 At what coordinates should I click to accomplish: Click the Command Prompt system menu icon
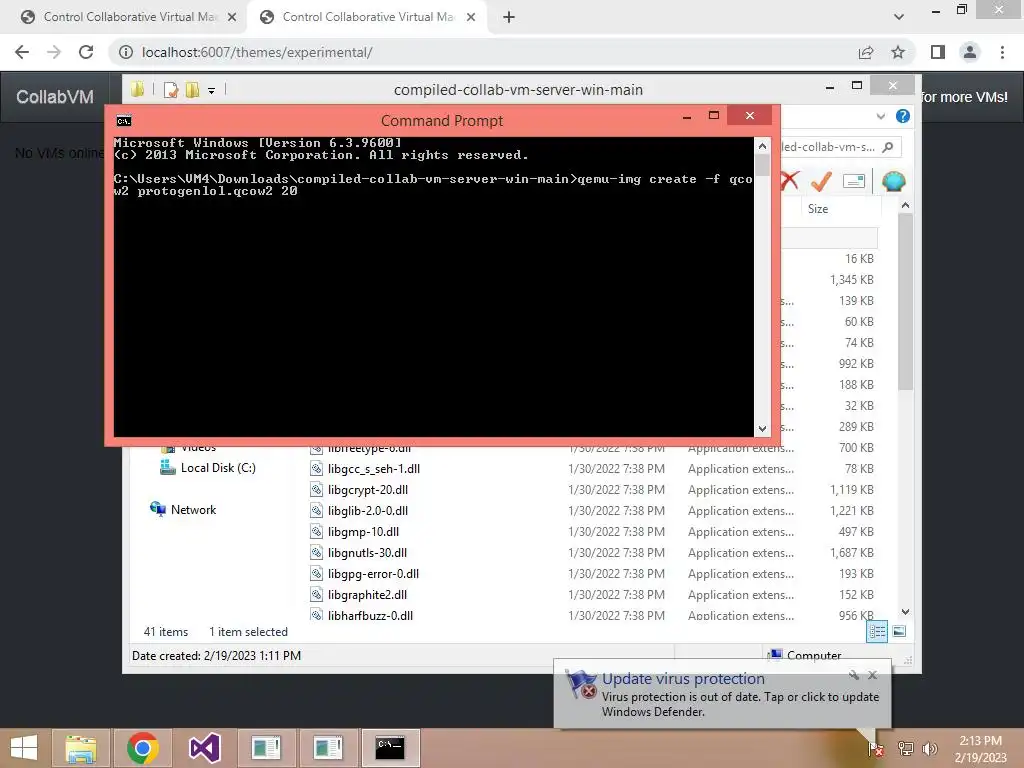click(123, 121)
